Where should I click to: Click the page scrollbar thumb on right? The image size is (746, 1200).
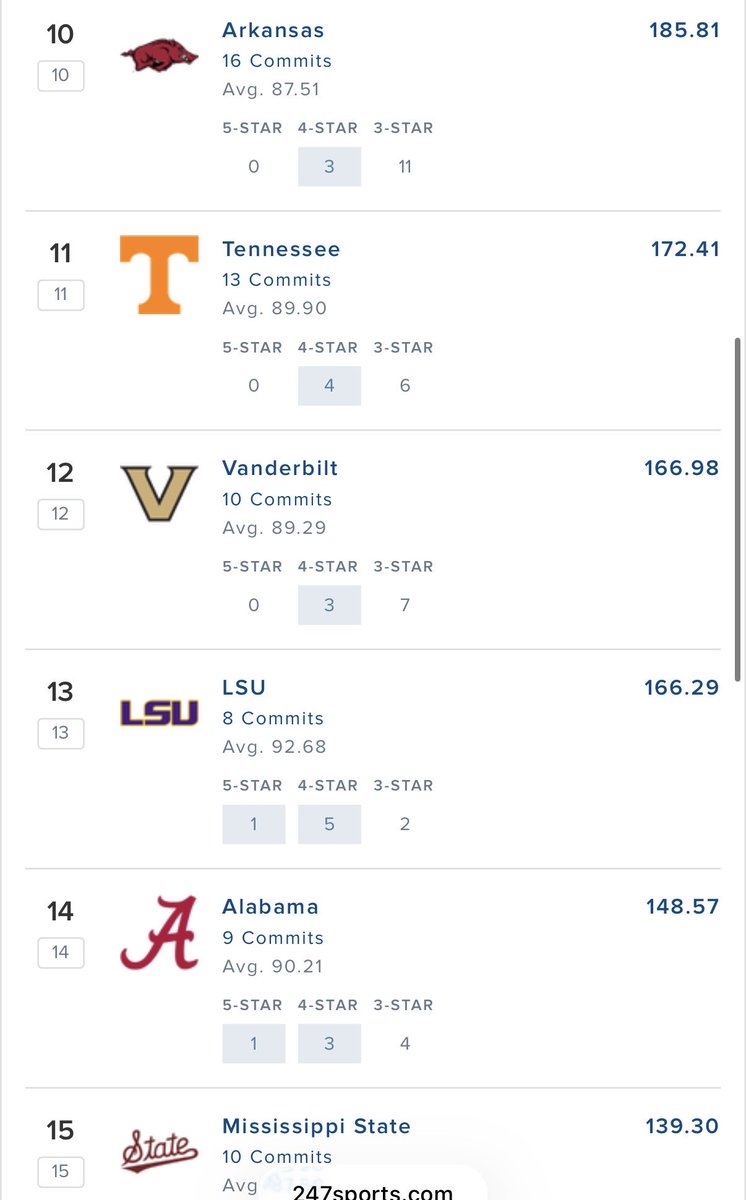(x=738, y=510)
